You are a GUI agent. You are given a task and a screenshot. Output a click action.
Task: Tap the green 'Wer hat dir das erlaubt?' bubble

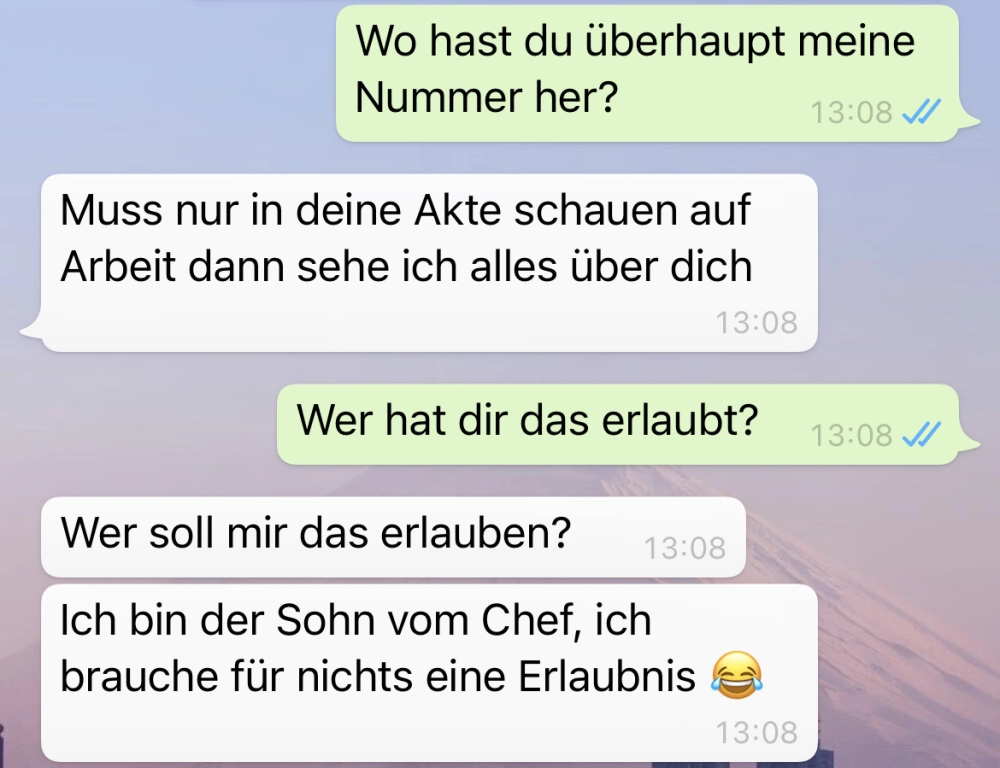coord(618,424)
